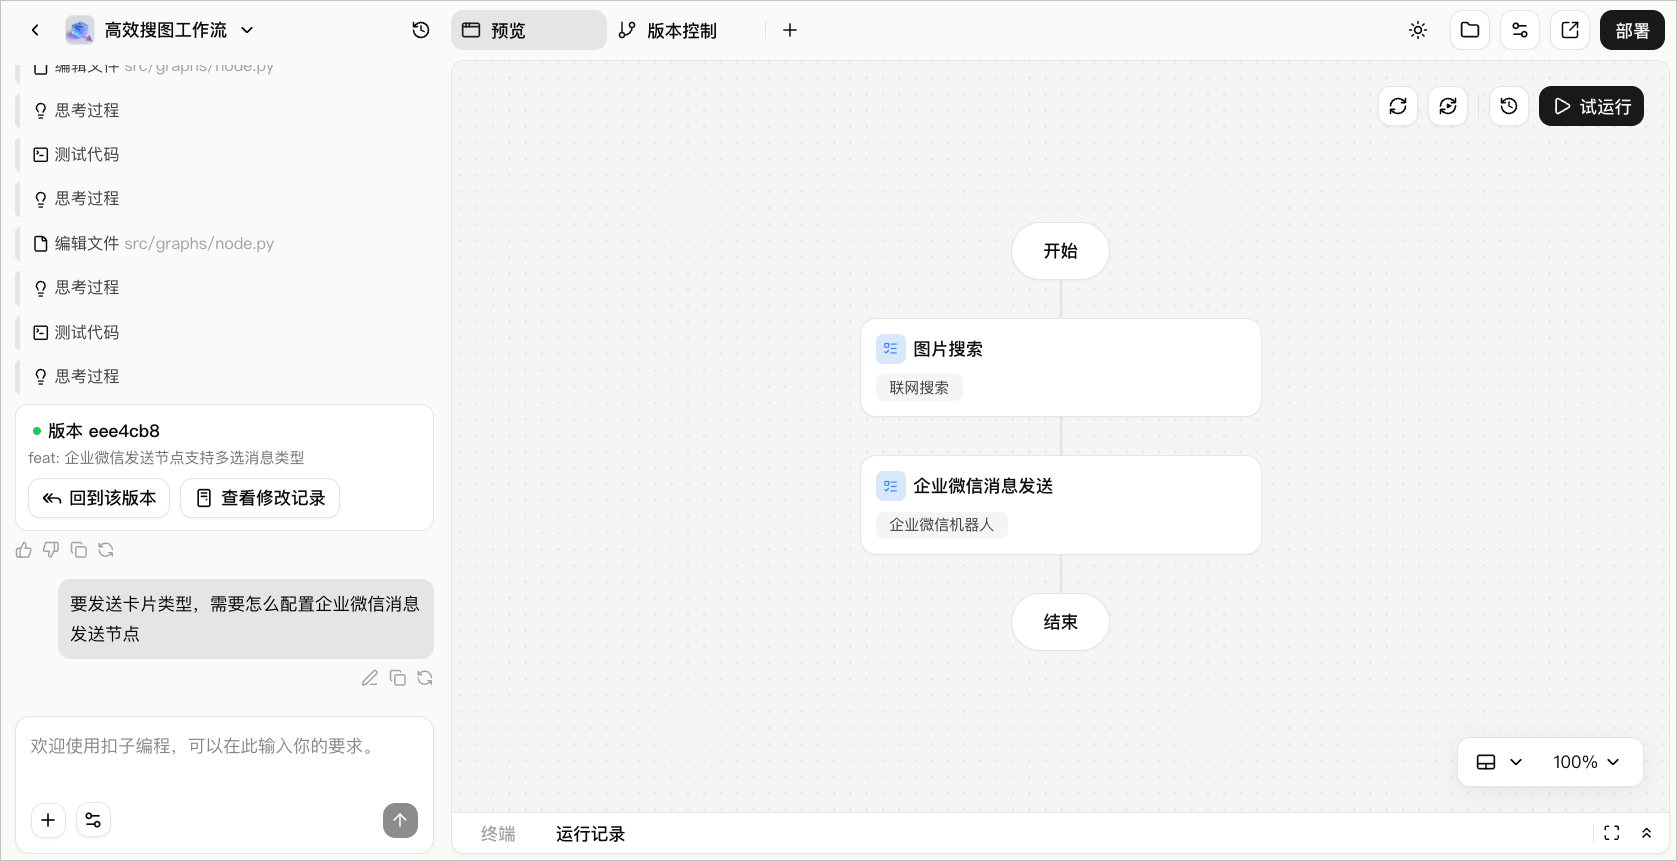Open the 高效搜图工作流 project avatar icon

[80, 30]
